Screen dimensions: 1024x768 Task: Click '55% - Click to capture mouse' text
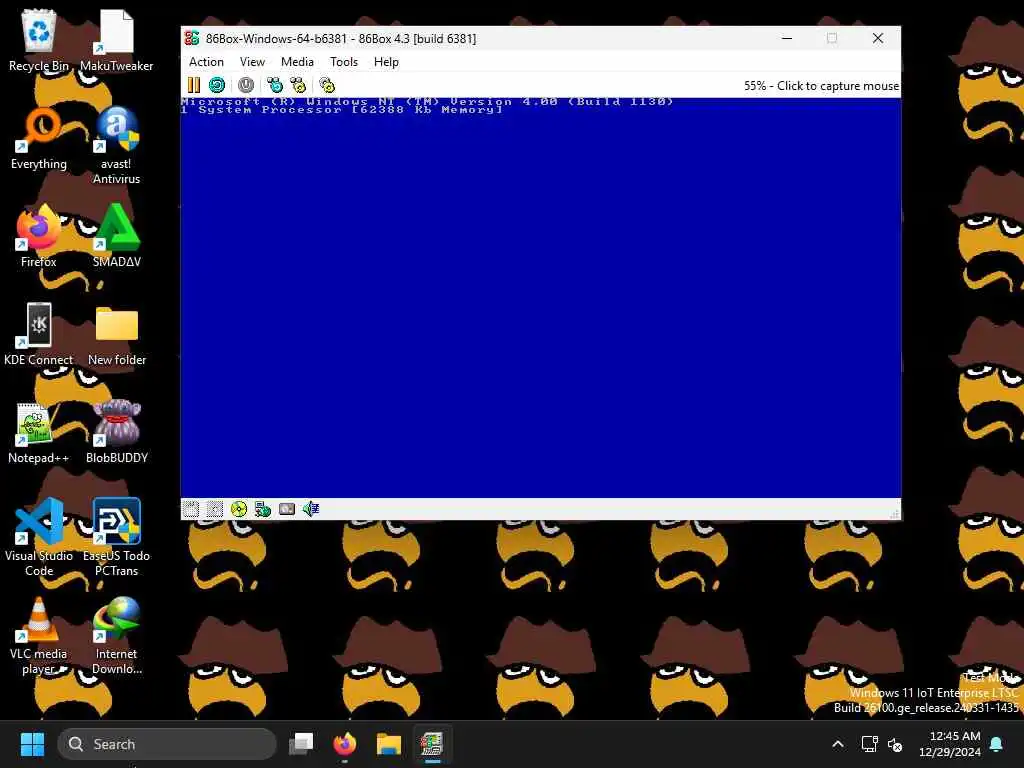coord(821,86)
